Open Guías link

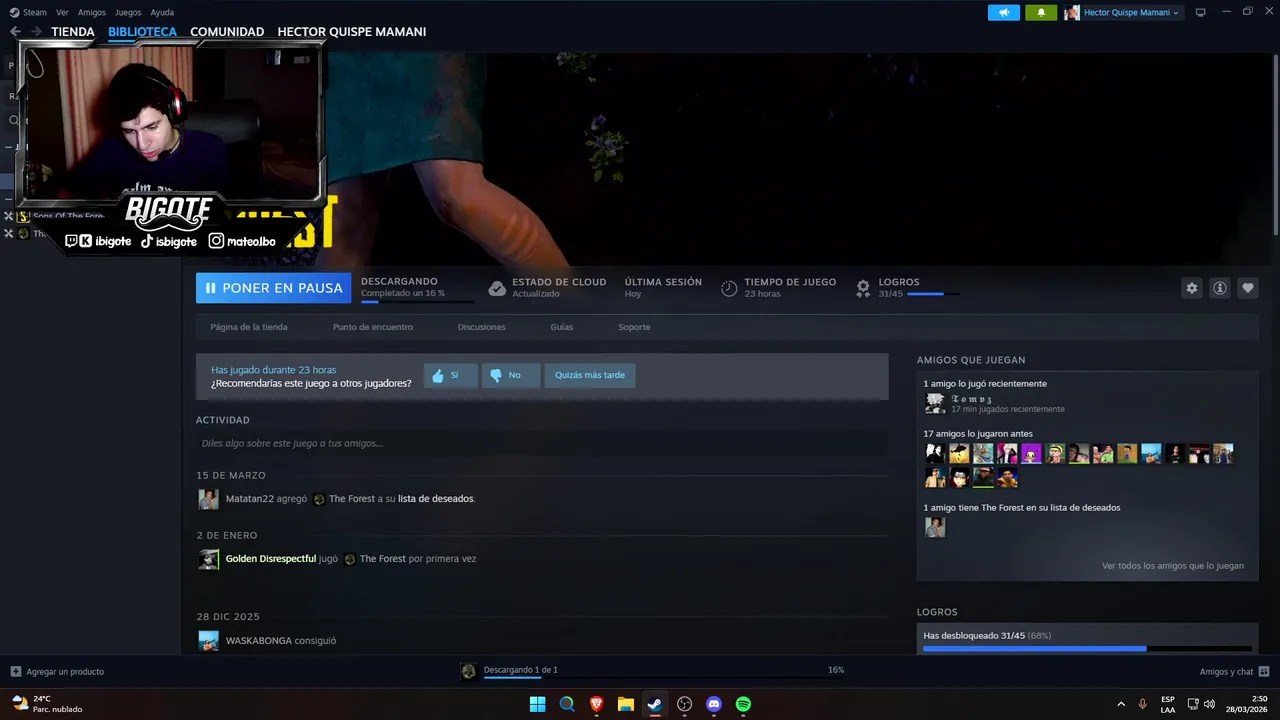(x=562, y=327)
